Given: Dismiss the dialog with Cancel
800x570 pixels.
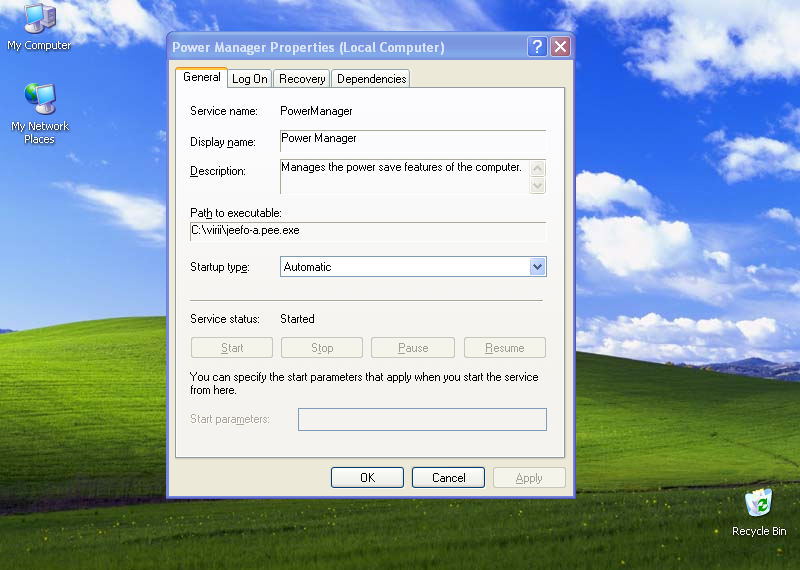Looking at the screenshot, I should click(x=448, y=478).
